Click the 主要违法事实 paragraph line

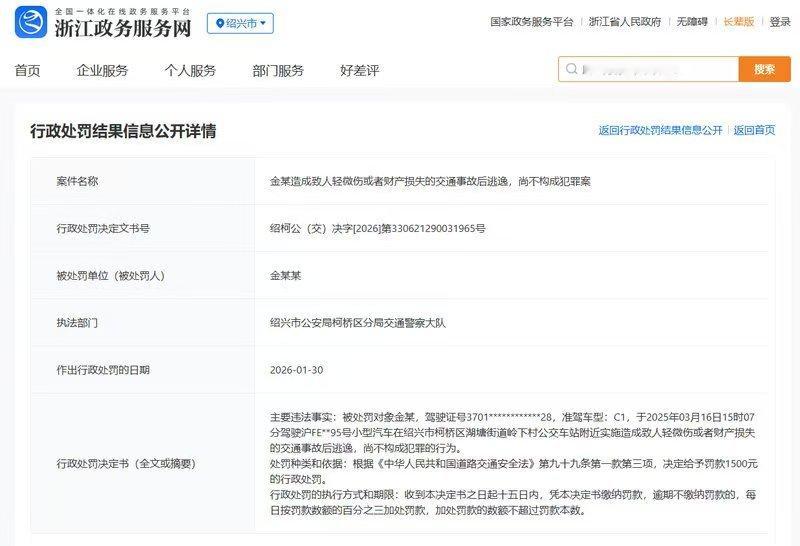pyautogui.click(x=512, y=432)
